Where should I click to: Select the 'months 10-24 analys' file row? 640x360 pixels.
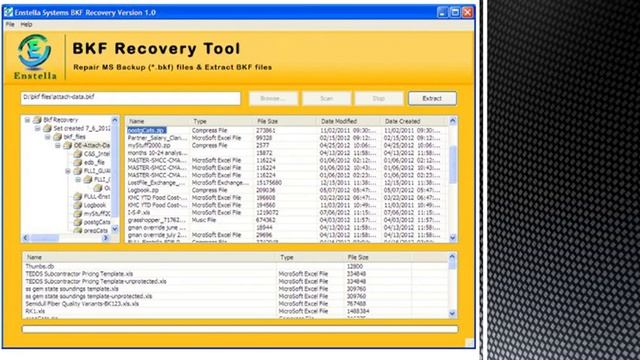coord(287,153)
